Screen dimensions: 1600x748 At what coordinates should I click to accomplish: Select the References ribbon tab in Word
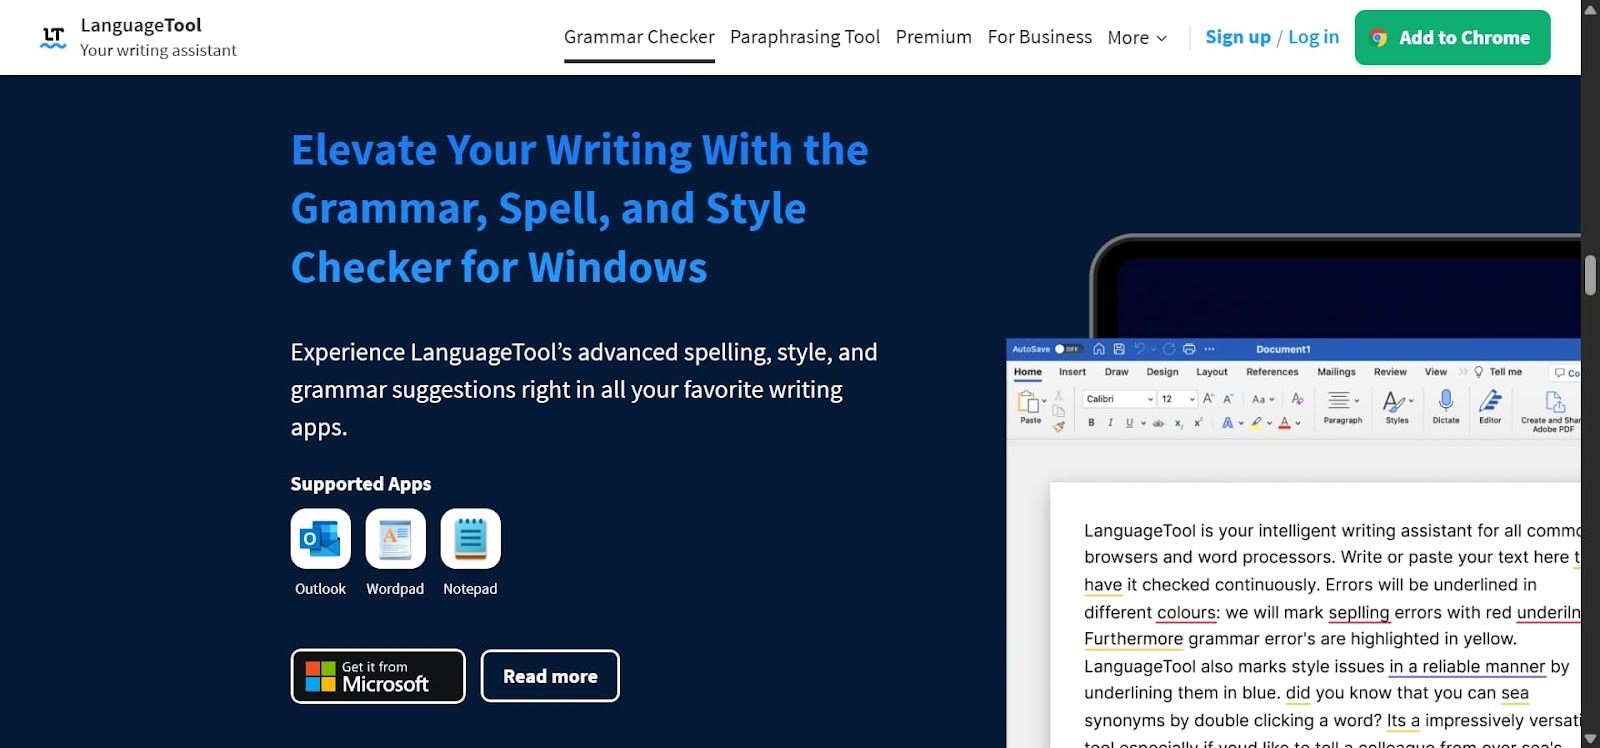tap(1272, 372)
